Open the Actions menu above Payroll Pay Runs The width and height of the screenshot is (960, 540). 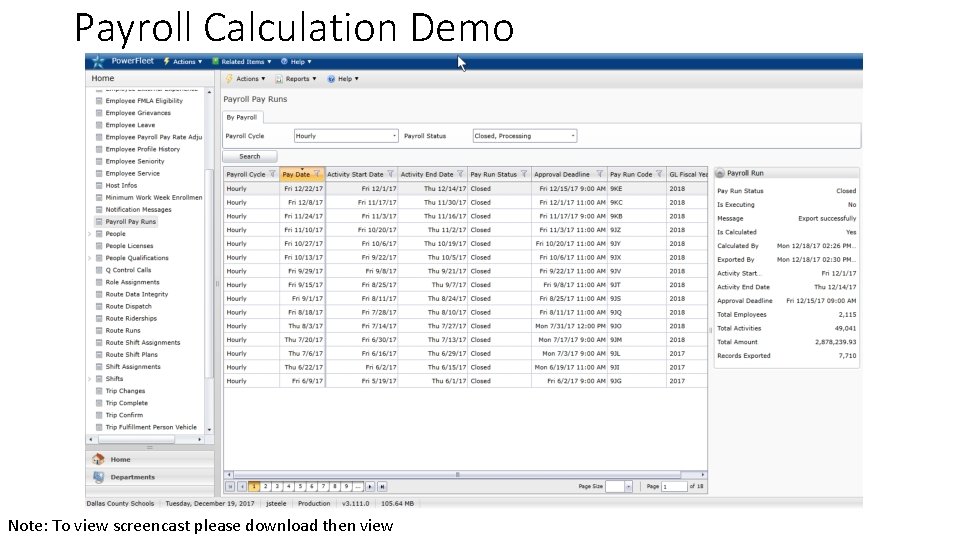(246, 79)
